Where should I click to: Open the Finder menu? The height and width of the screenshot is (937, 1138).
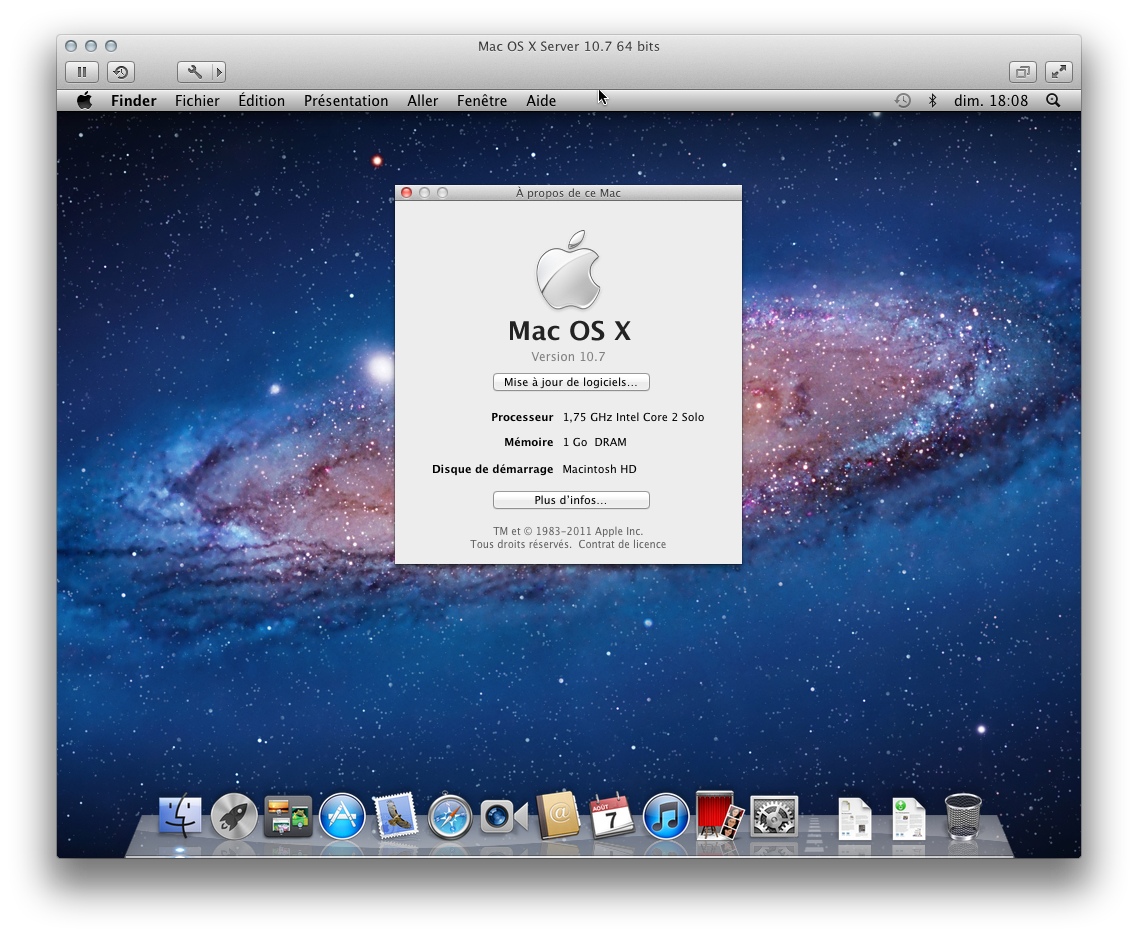click(x=134, y=101)
